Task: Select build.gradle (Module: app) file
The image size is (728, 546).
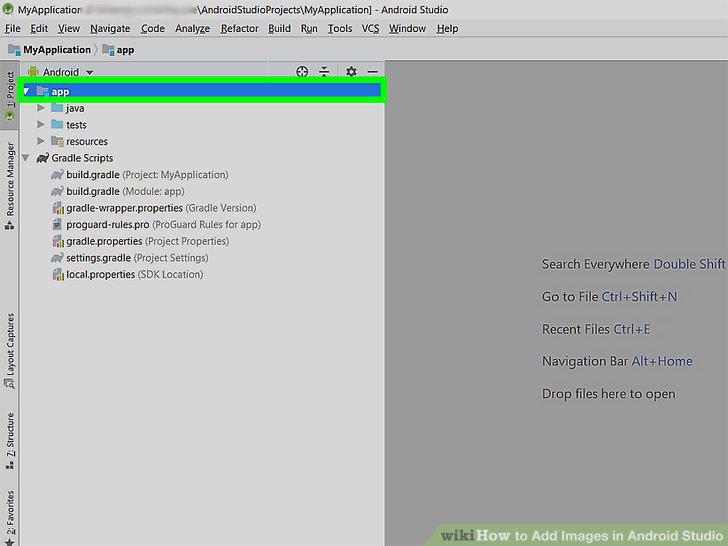Action: coord(125,191)
